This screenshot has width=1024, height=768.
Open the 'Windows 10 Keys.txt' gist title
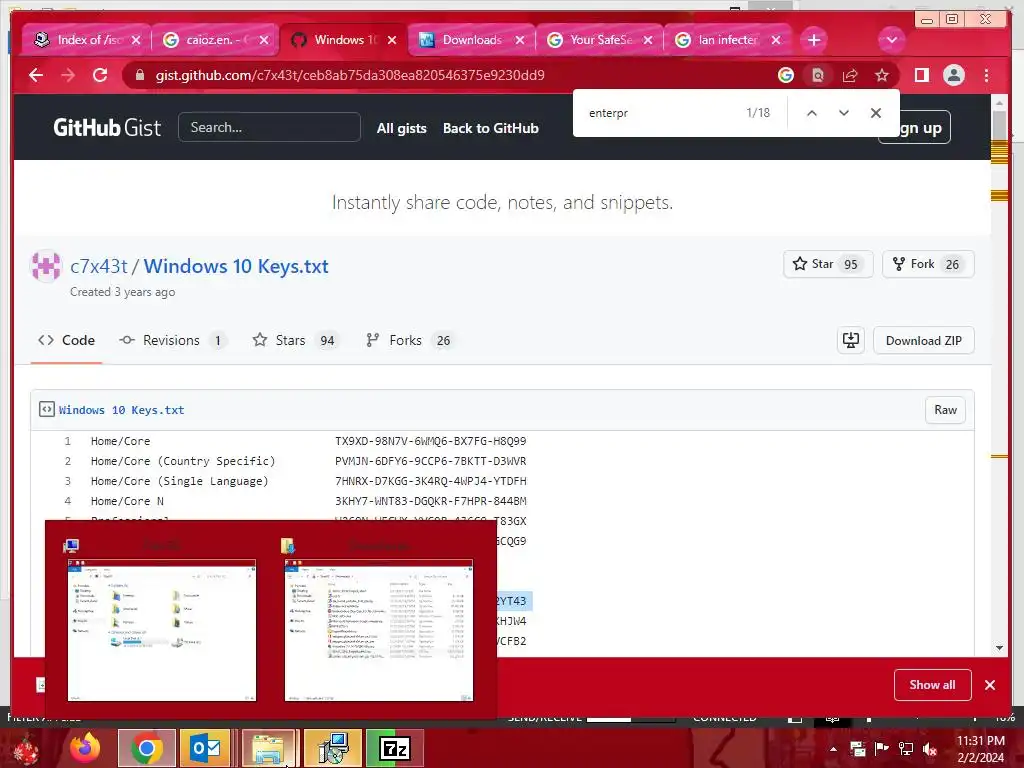pos(236,266)
